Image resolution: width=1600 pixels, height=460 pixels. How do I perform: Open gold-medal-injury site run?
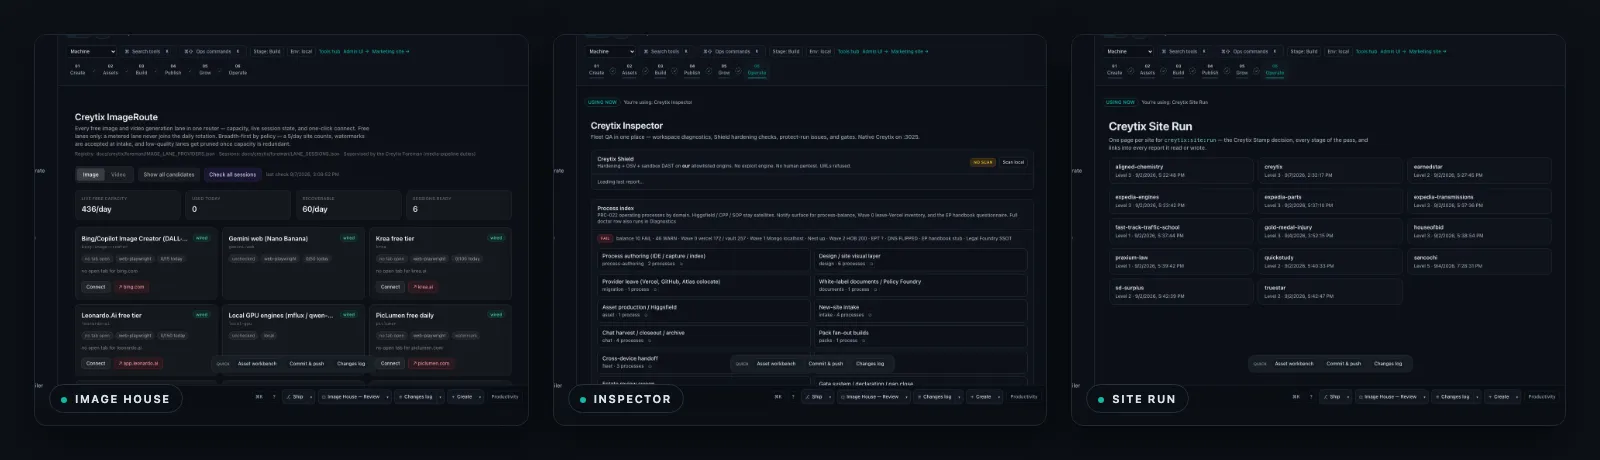click(1330, 231)
